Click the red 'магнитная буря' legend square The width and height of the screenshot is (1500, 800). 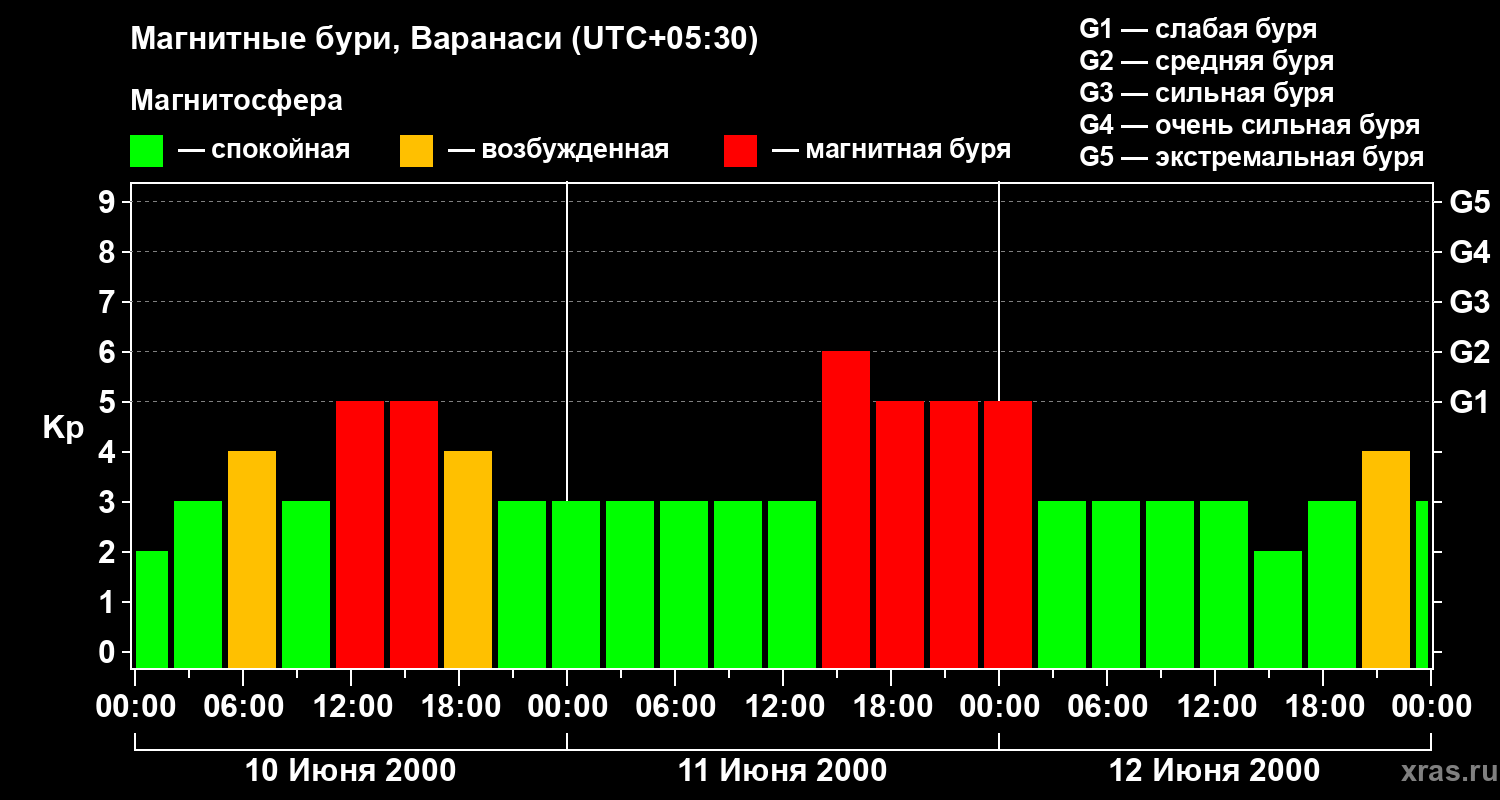(741, 151)
